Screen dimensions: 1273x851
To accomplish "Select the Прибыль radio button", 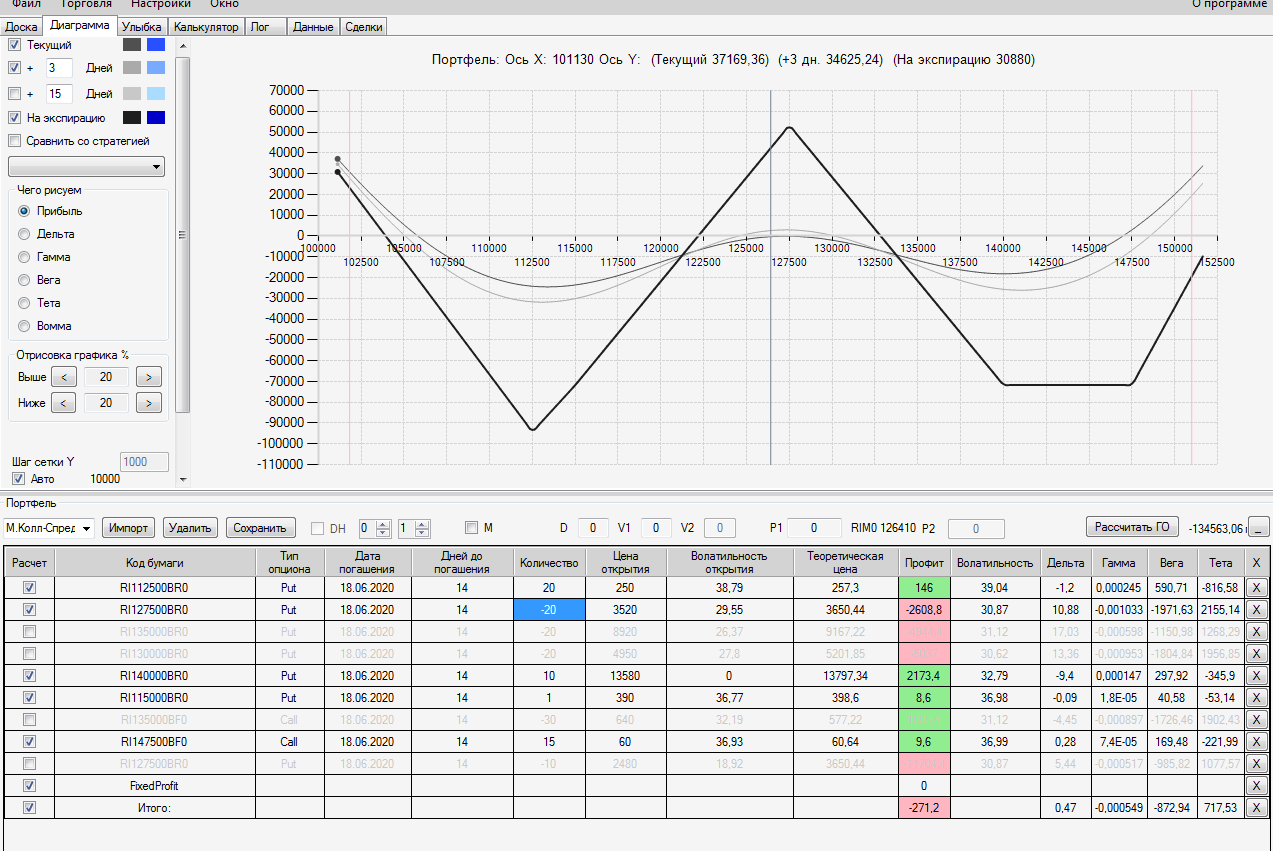I will [x=24, y=211].
